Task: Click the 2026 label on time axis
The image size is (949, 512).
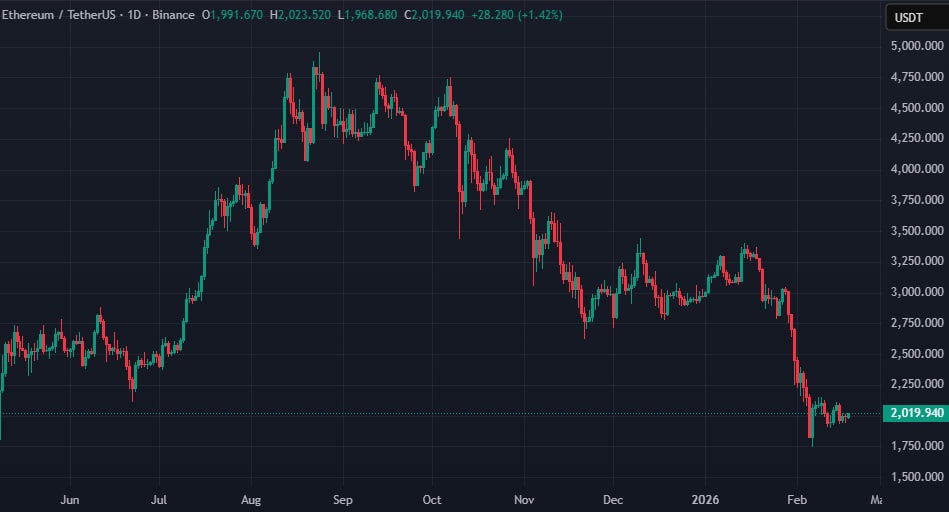Action: click(x=705, y=500)
